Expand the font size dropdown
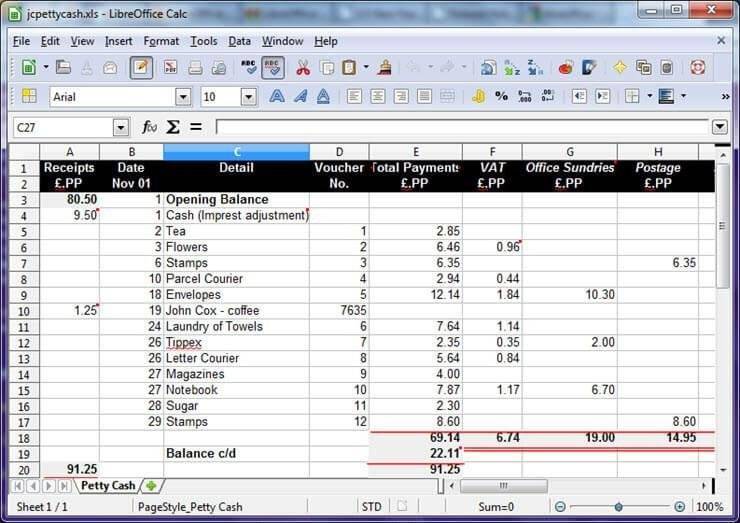740x523 pixels. point(248,97)
